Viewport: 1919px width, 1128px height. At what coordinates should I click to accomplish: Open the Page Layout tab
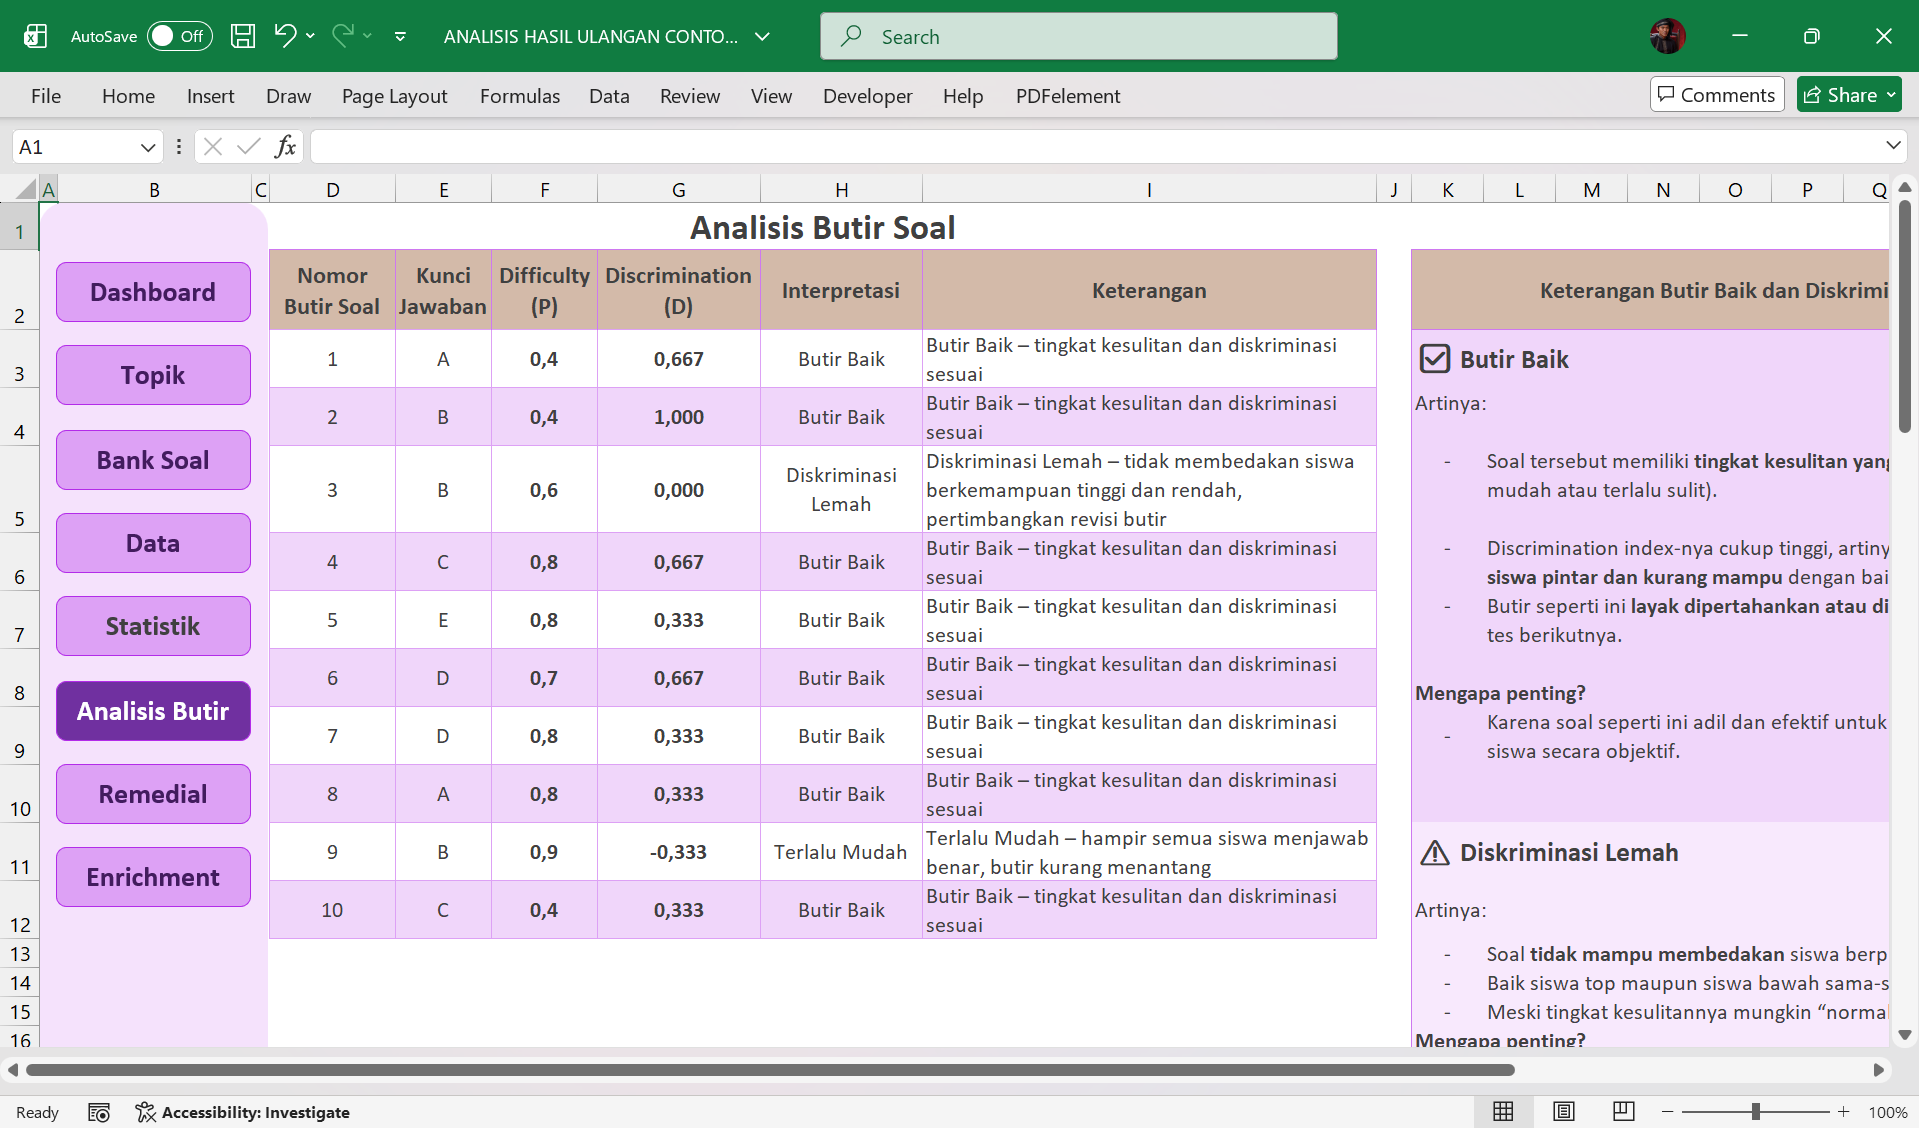pyautogui.click(x=394, y=96)
